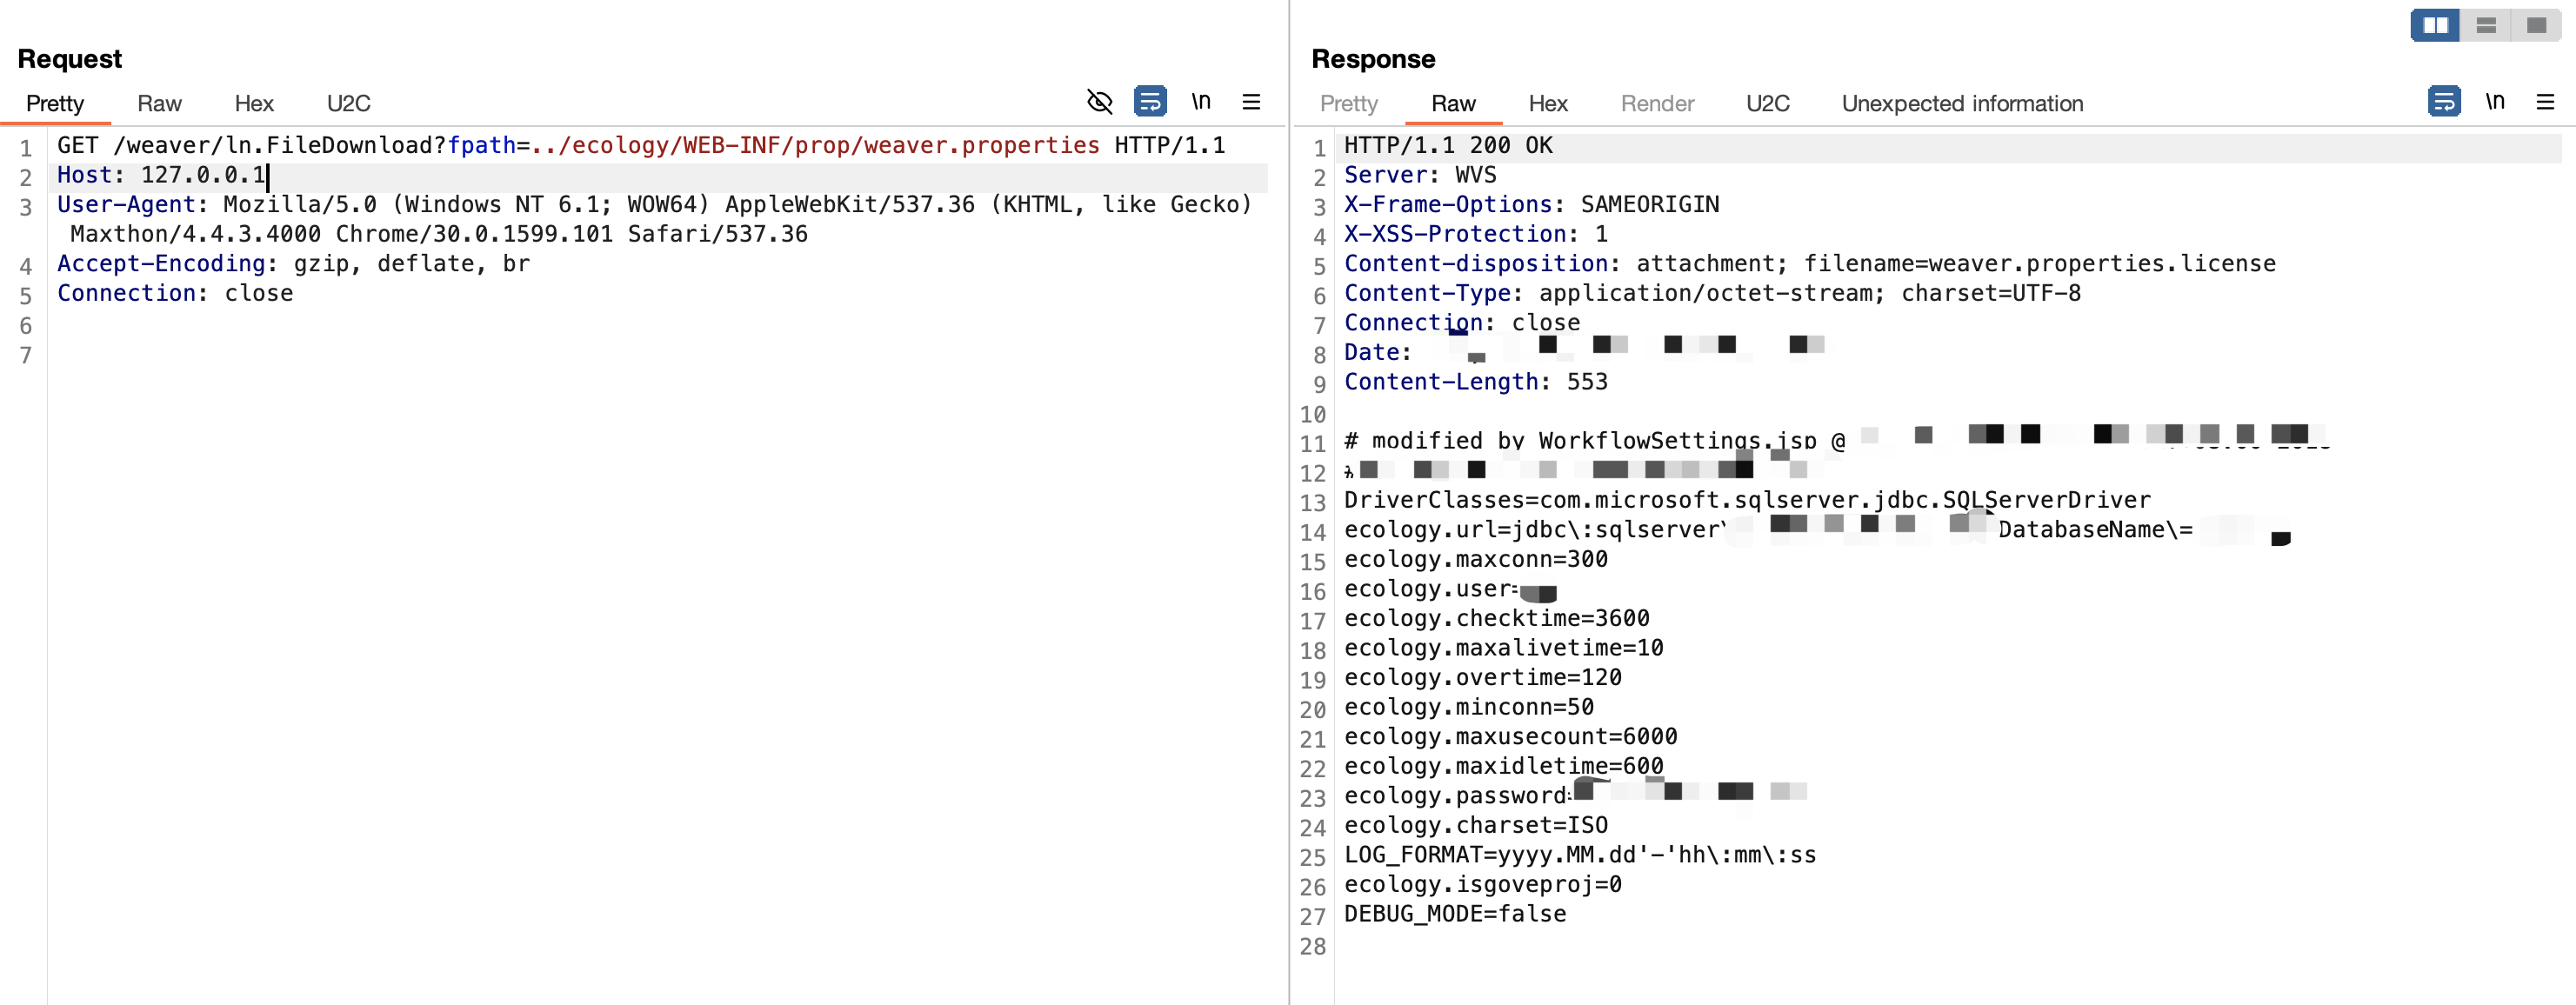
Task: Click DEBUG_MODE=false line
Action: pyautogui.click(x=1455, y=914)
